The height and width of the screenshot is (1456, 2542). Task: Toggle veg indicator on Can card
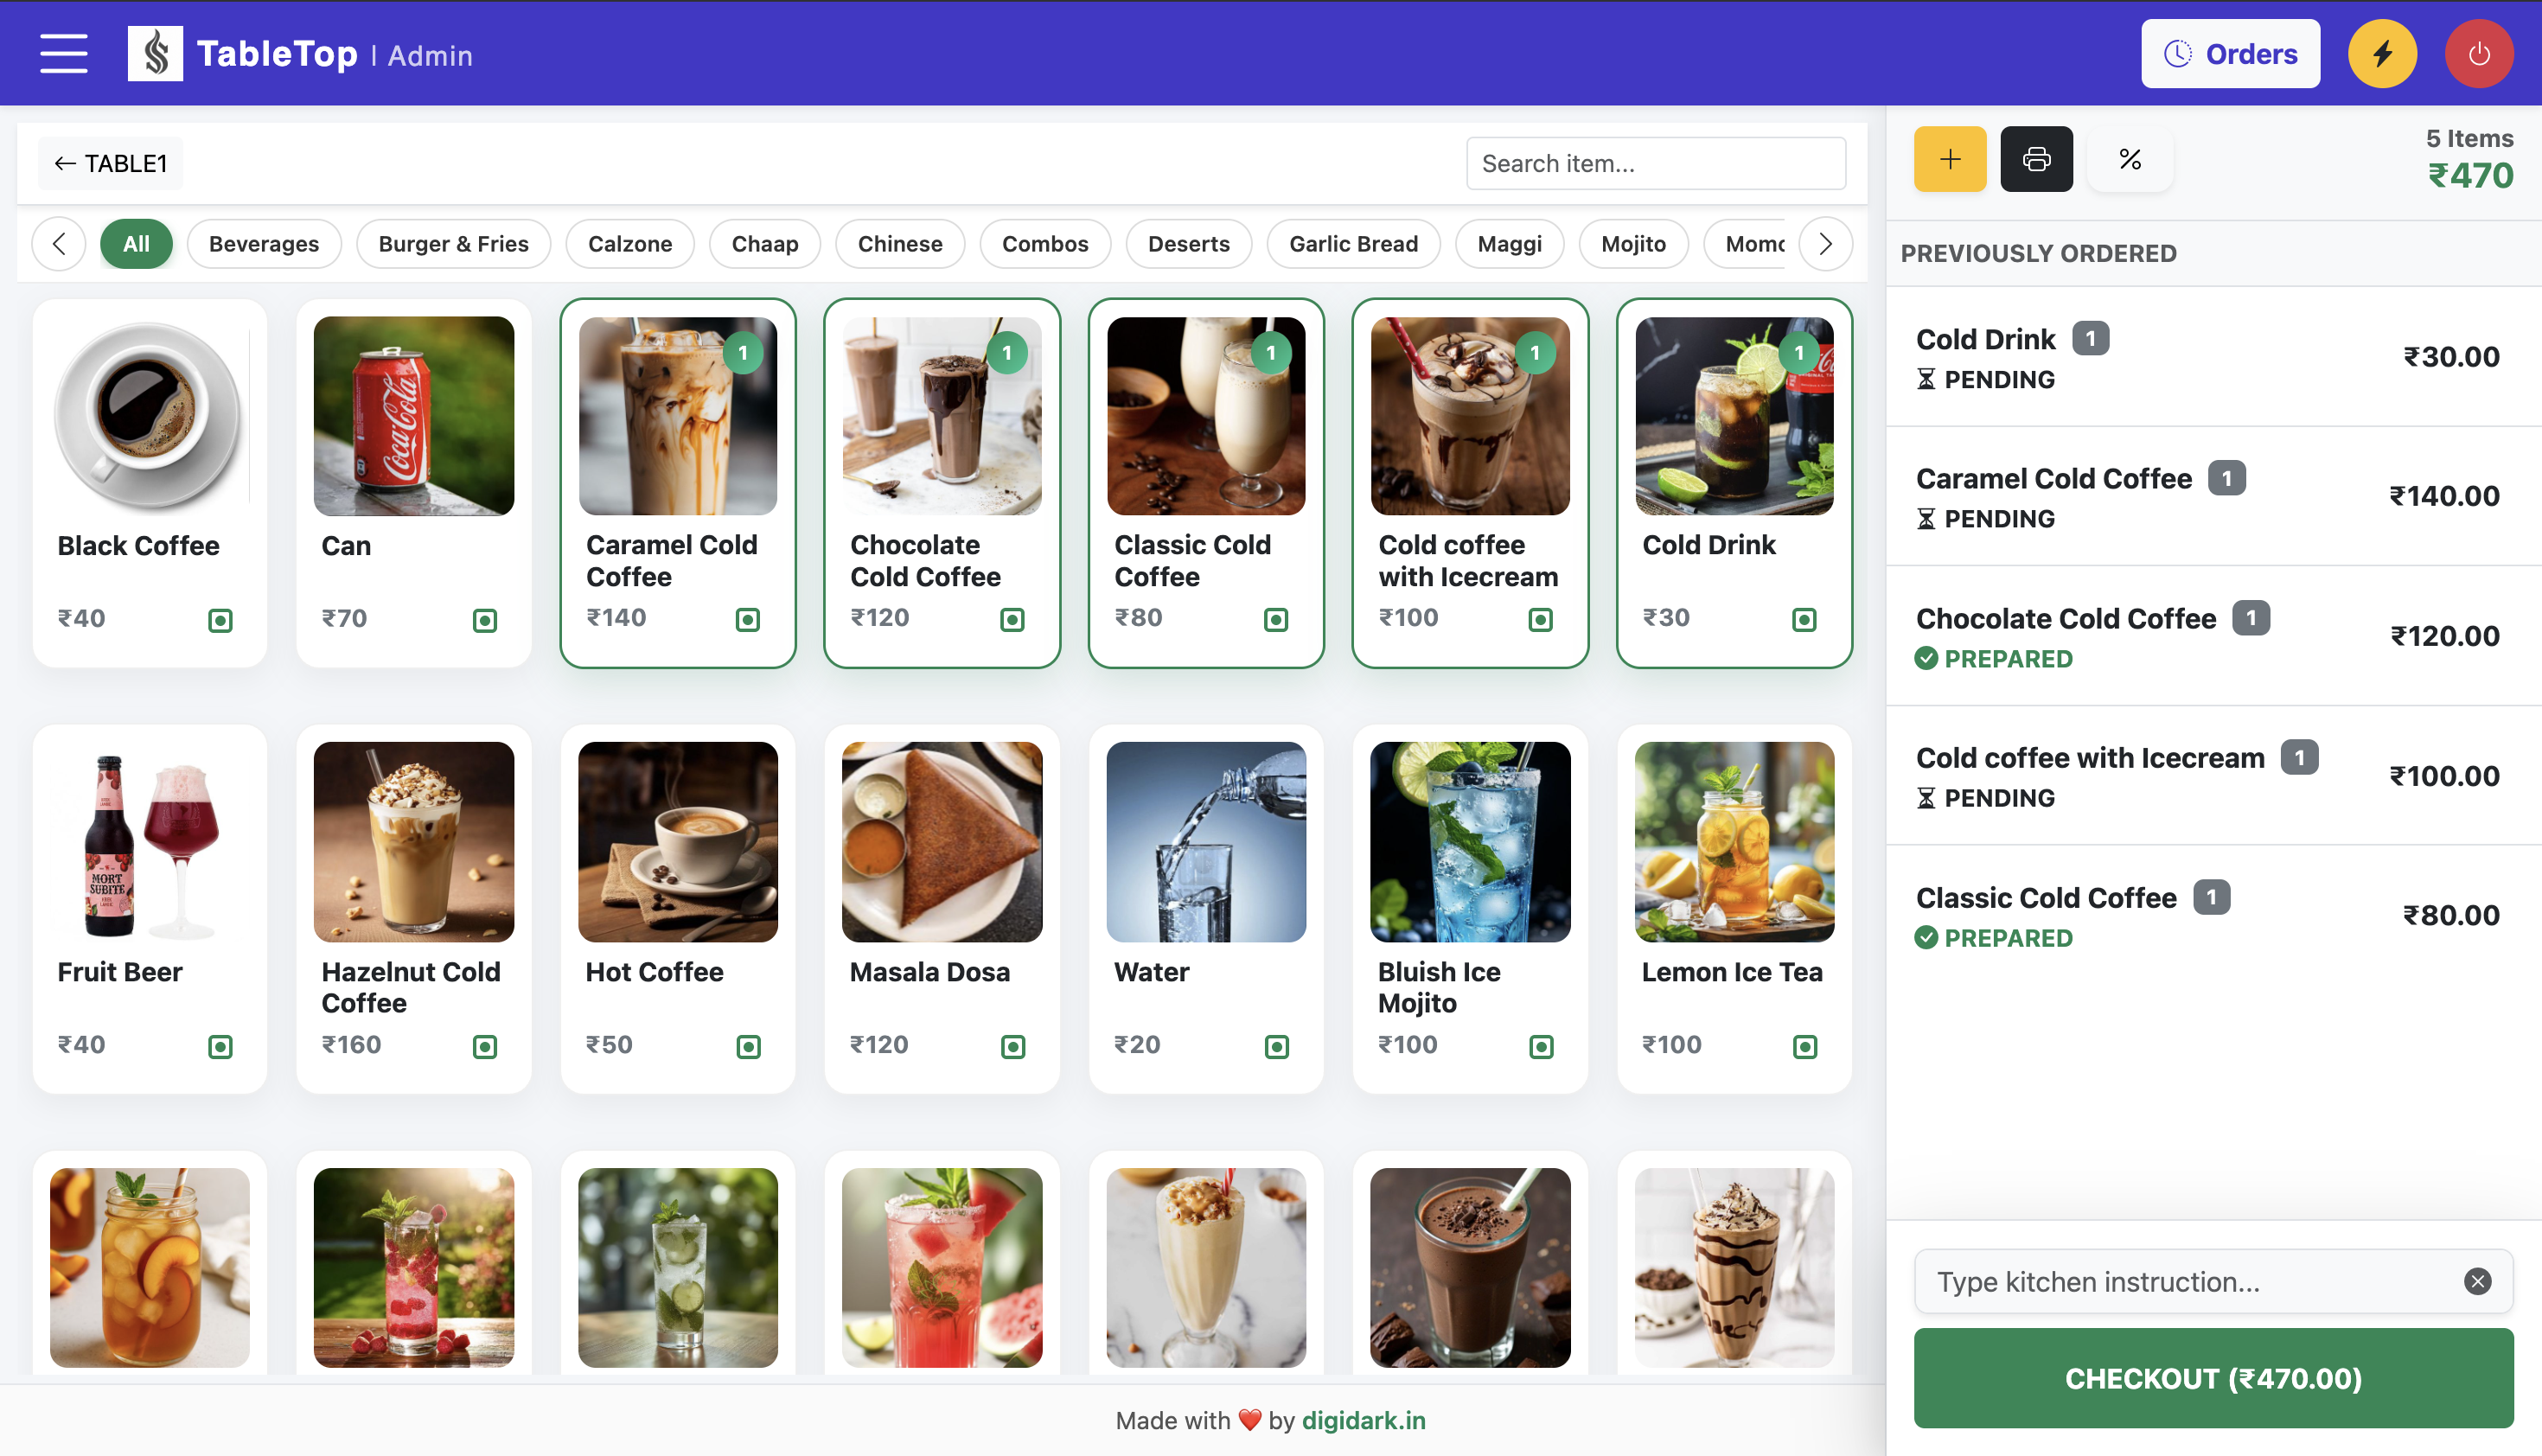click(x=484, y=620)
